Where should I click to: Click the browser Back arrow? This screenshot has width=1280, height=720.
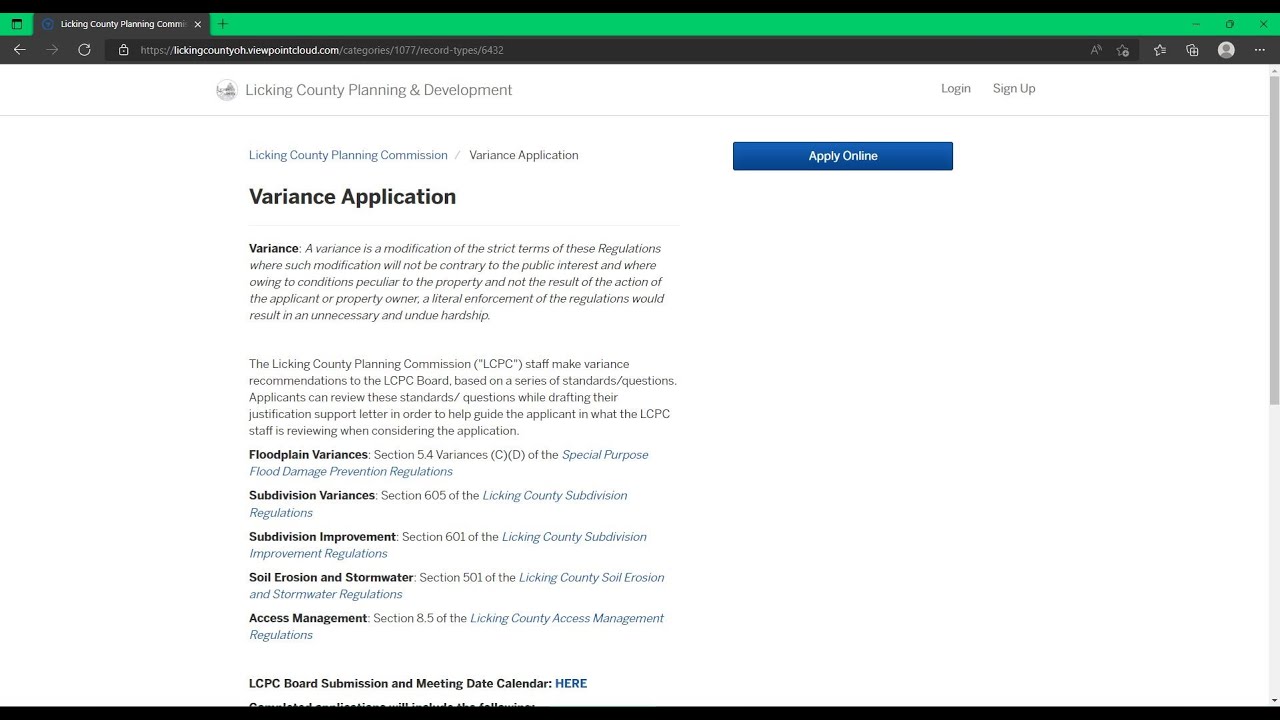click(19, 50)
